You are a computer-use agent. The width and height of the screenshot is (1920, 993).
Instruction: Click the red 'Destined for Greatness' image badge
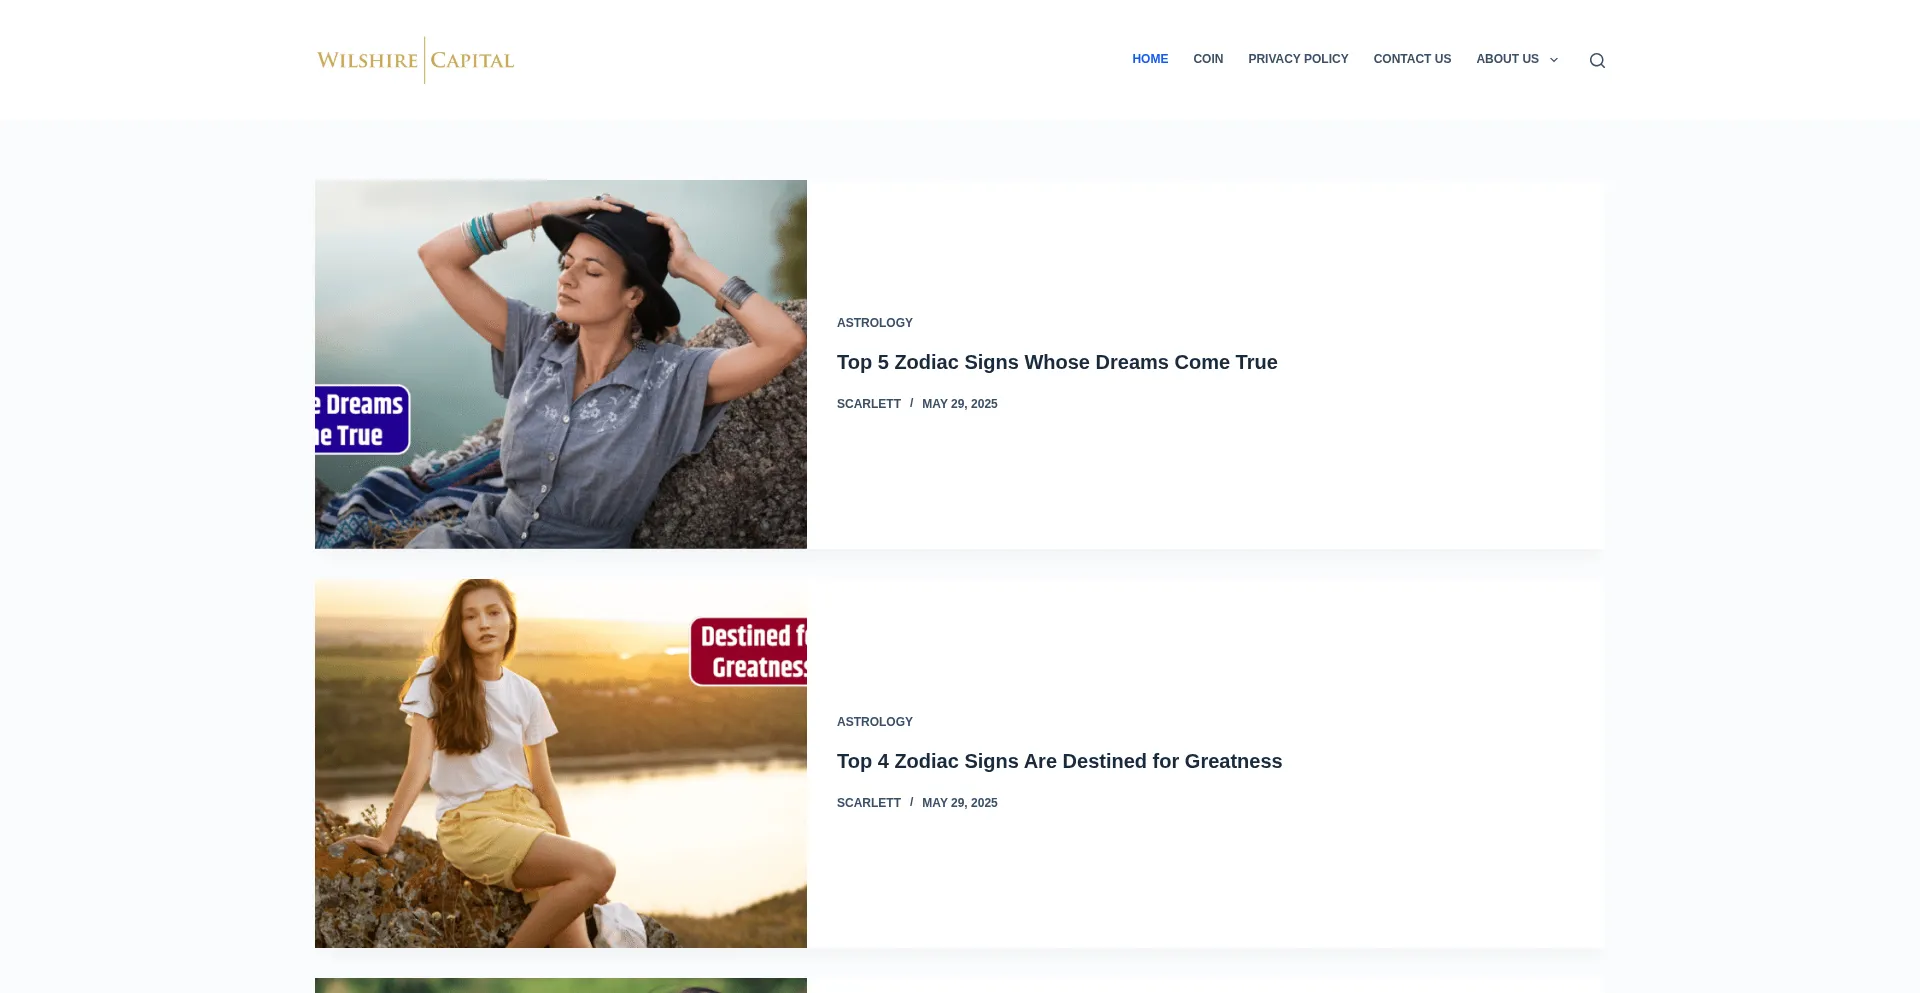pyautogui.click(x=750, y=652)
